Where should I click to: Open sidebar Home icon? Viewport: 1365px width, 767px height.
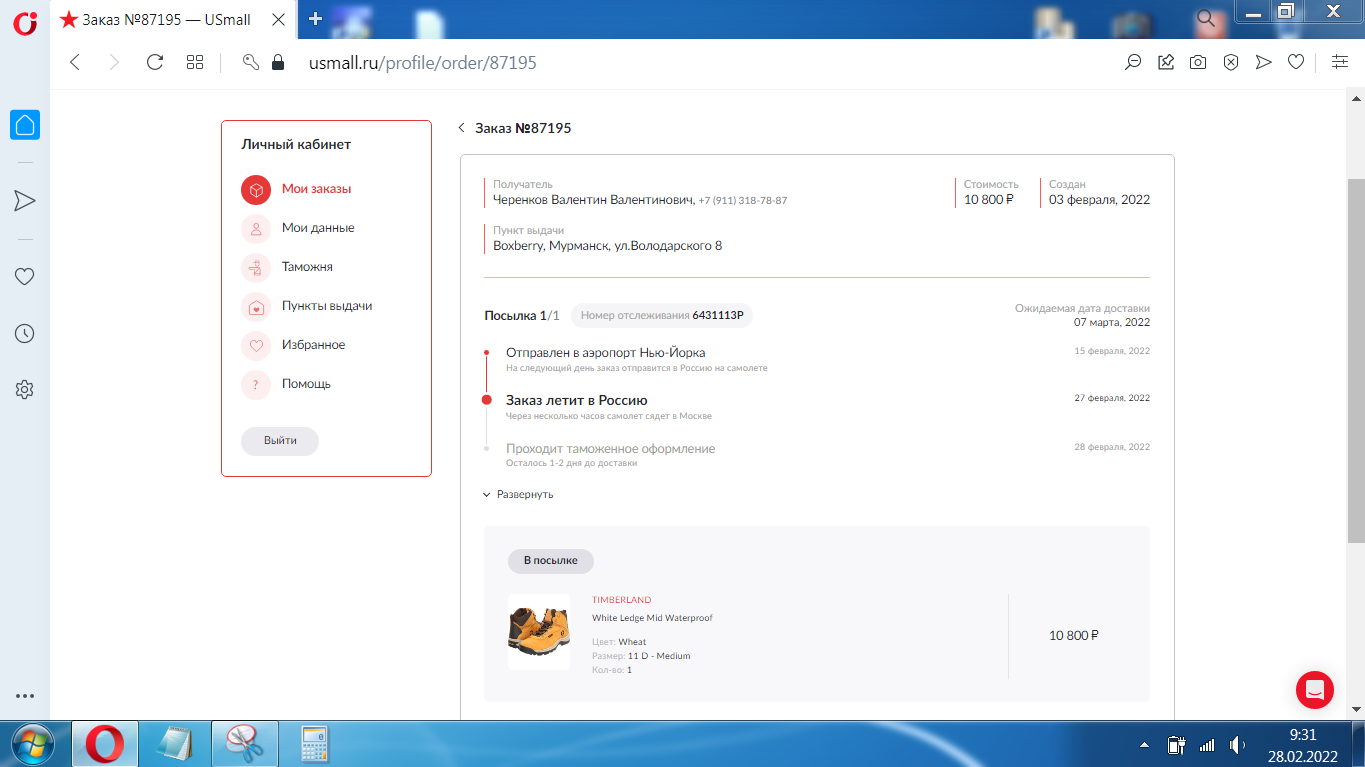coord(25,125)
